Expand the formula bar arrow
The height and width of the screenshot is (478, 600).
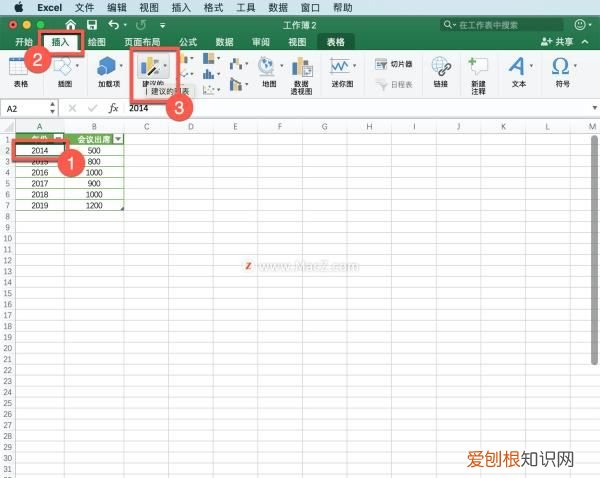pos(595,108)
